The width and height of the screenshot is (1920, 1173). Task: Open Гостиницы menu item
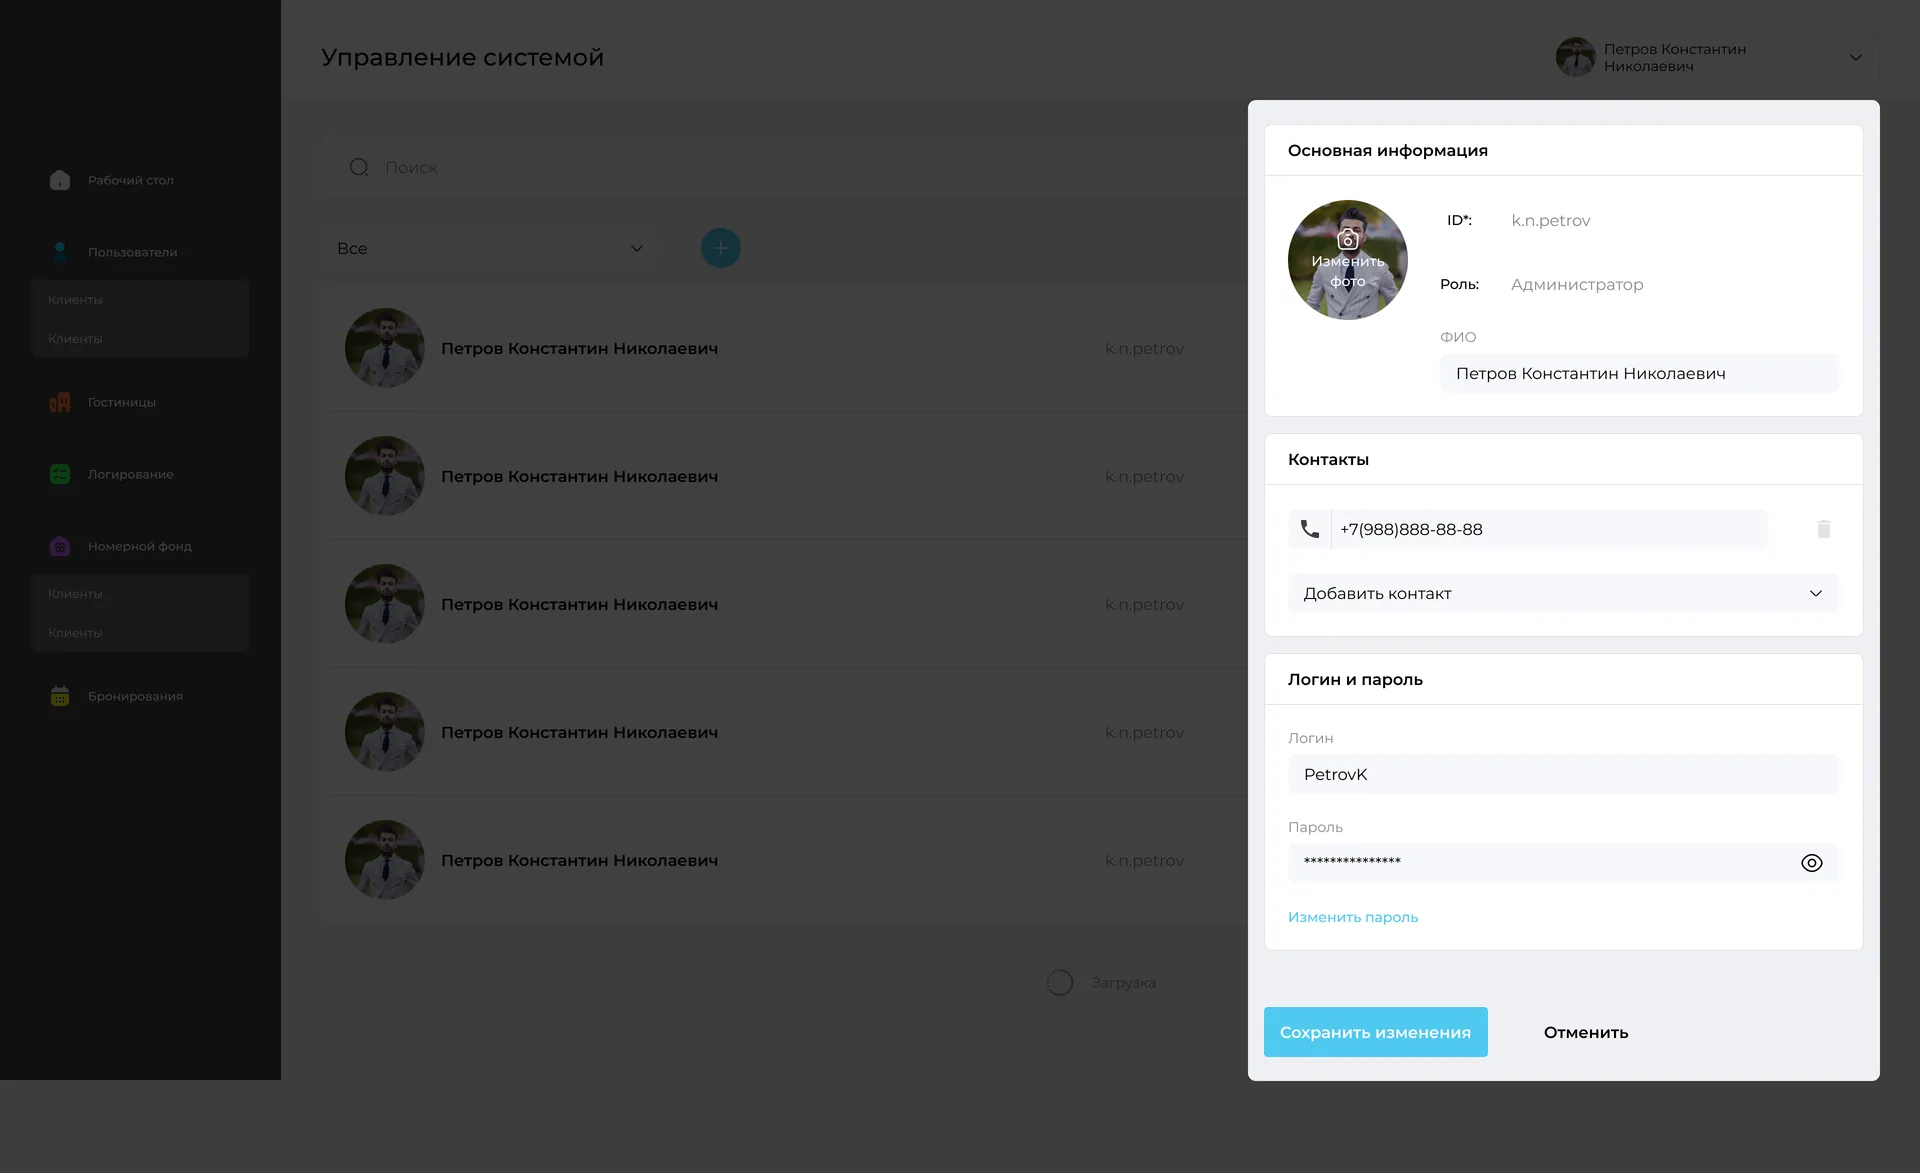click(122, 402)
